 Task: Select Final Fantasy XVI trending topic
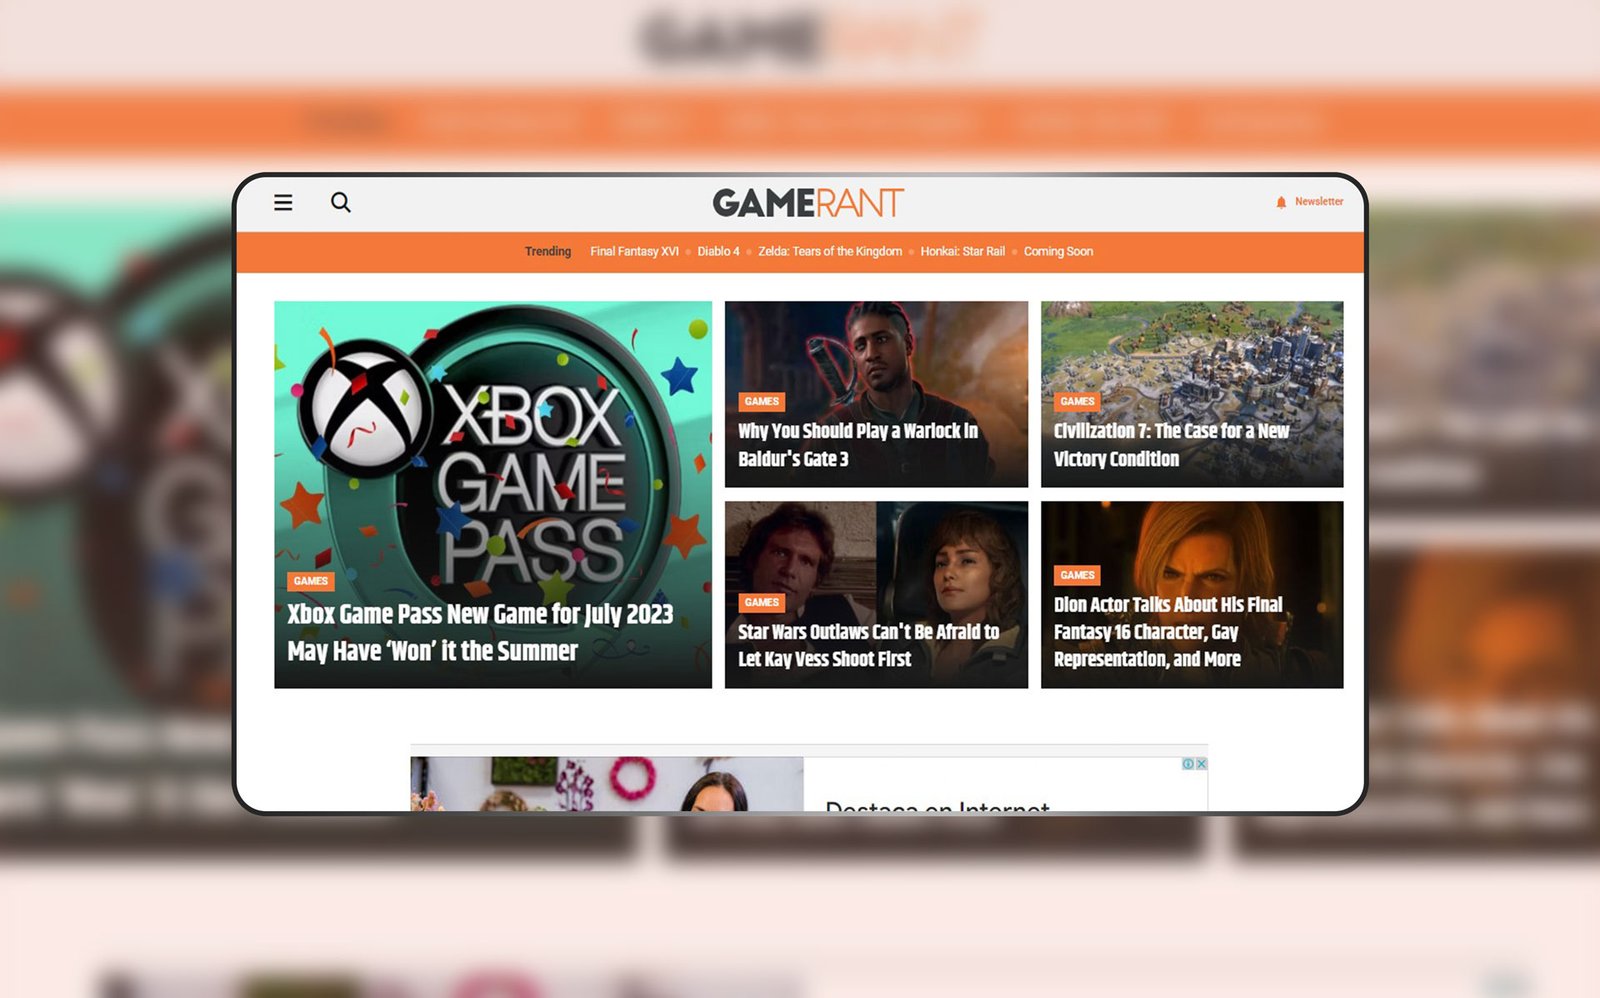coord(634,251)
